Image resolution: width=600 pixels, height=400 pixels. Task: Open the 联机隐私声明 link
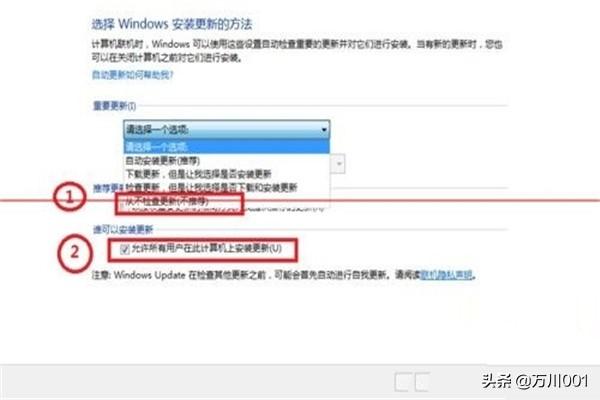point(446,275)
